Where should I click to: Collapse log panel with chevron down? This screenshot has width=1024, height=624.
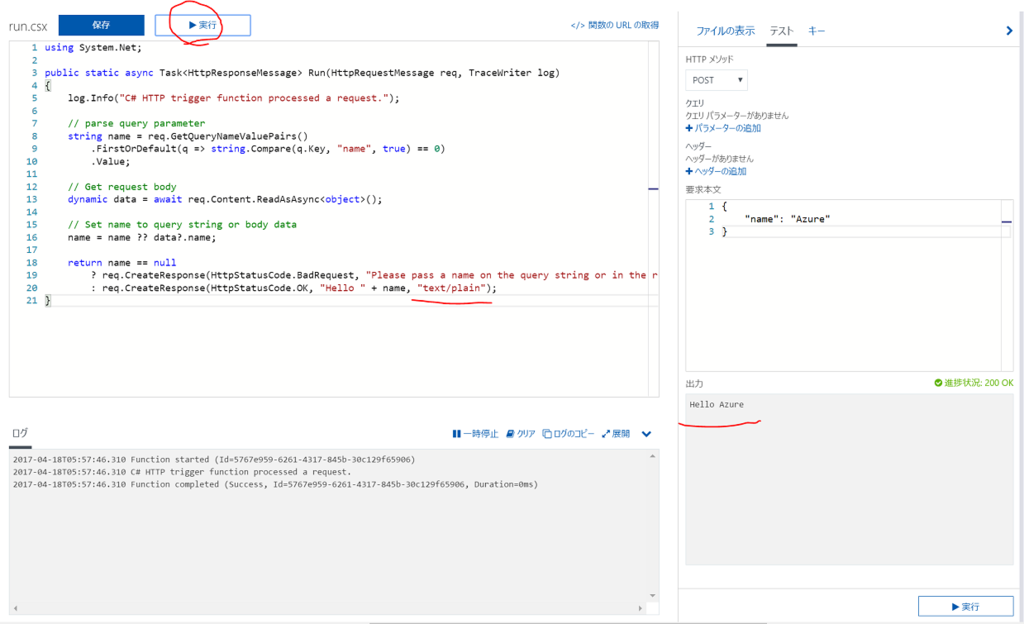646,434
